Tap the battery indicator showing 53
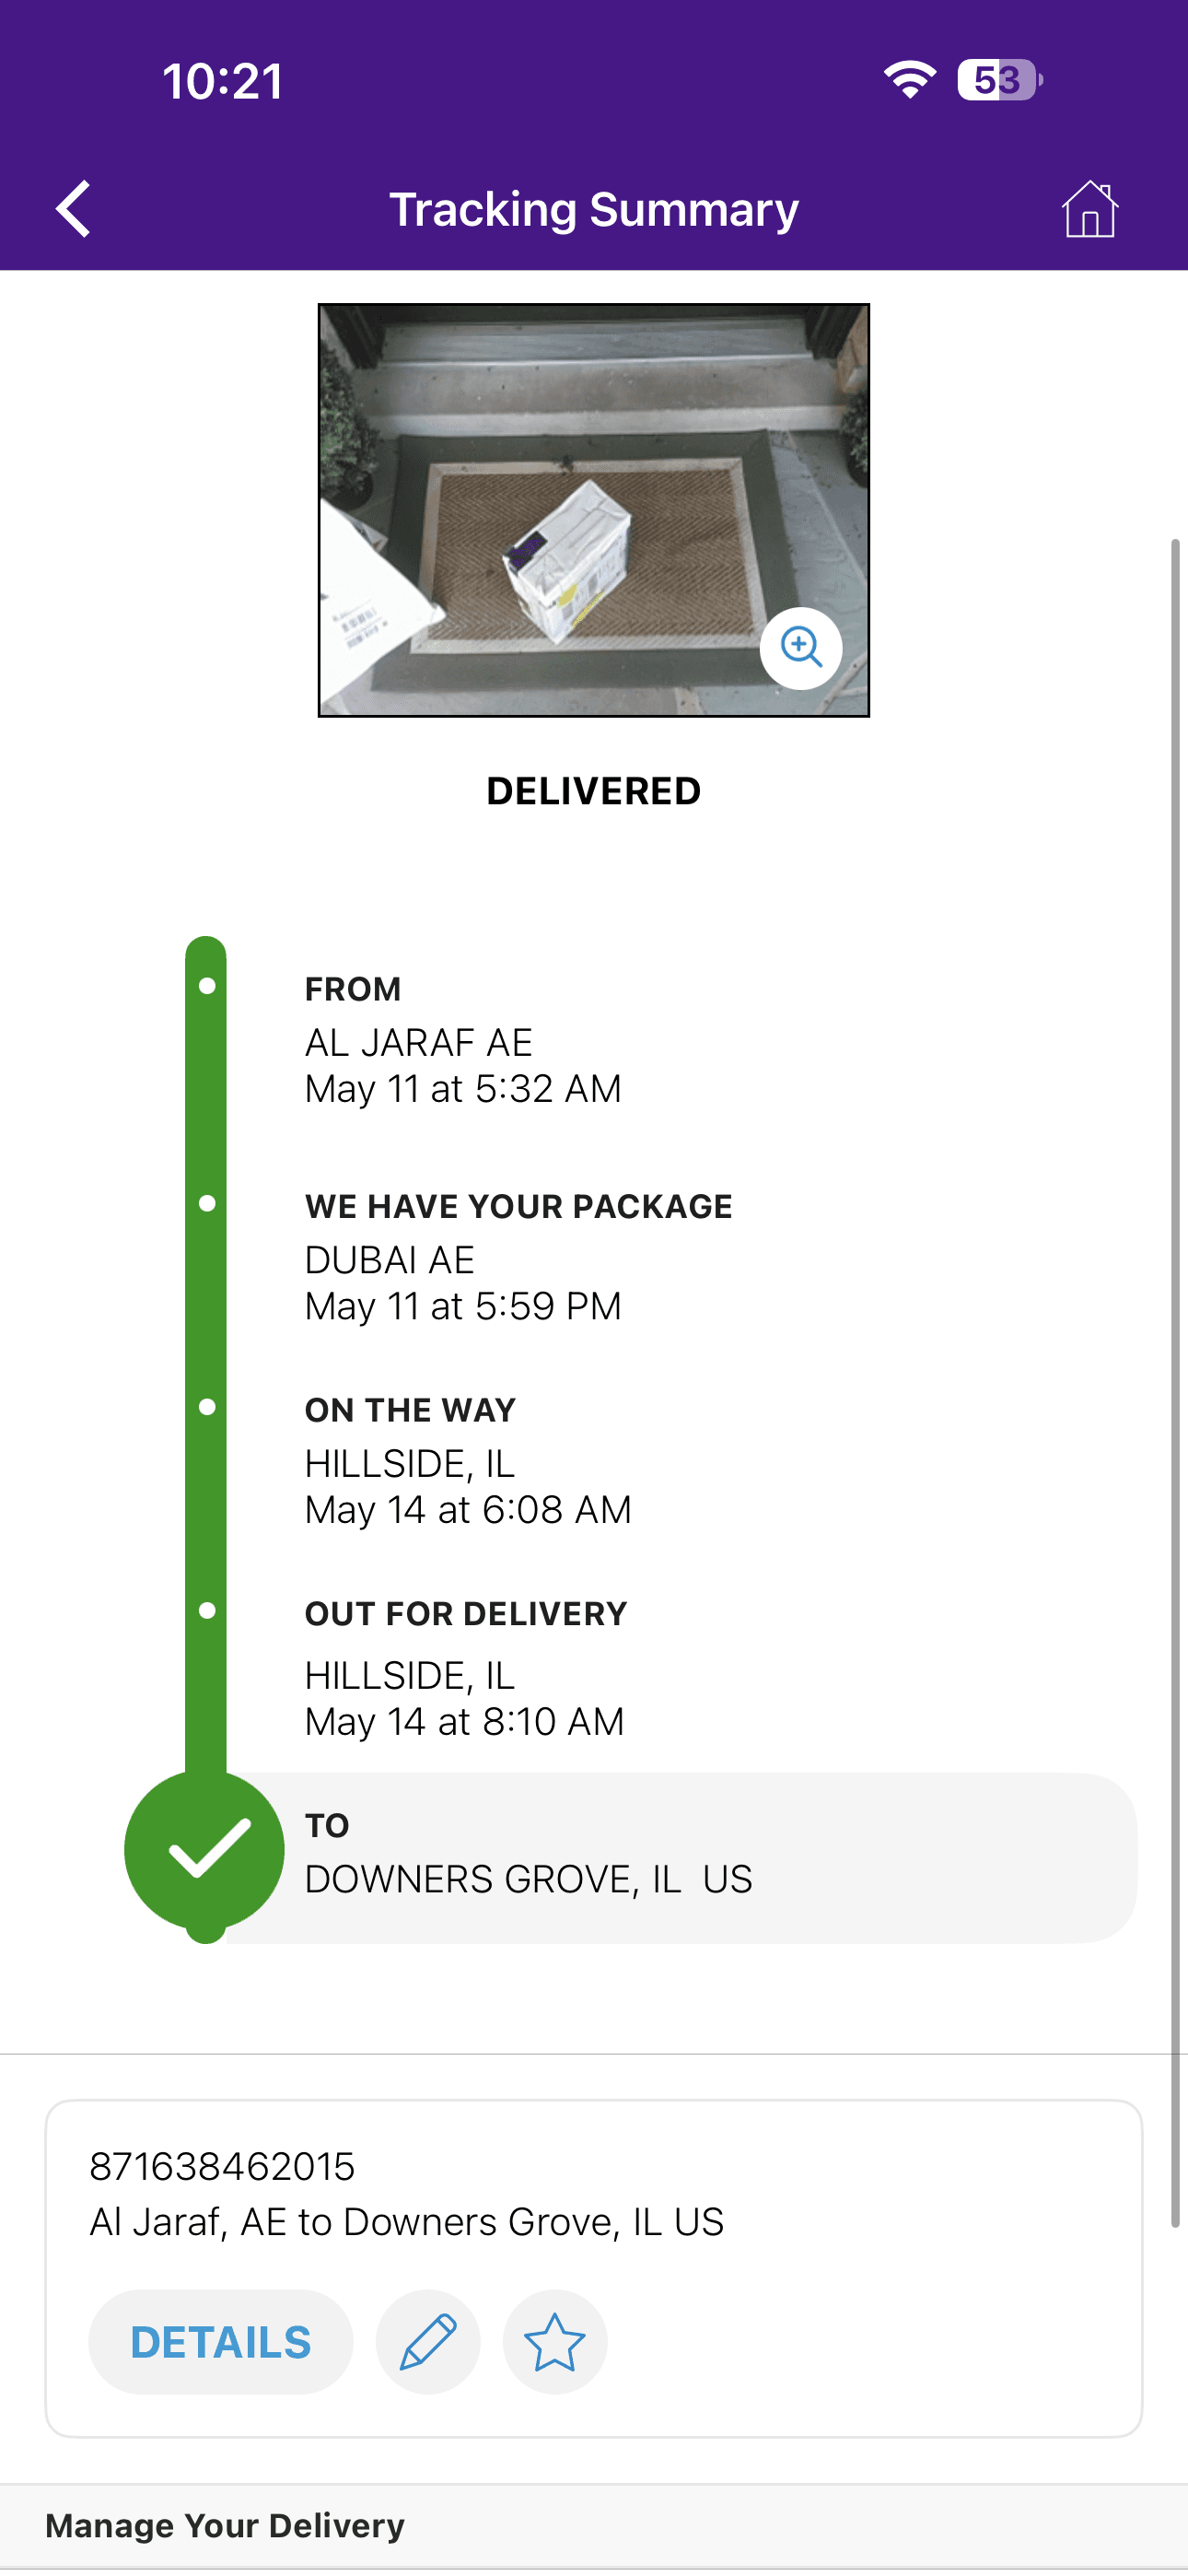This screenshot has height=2576, width=1188. click(1000, 80)
